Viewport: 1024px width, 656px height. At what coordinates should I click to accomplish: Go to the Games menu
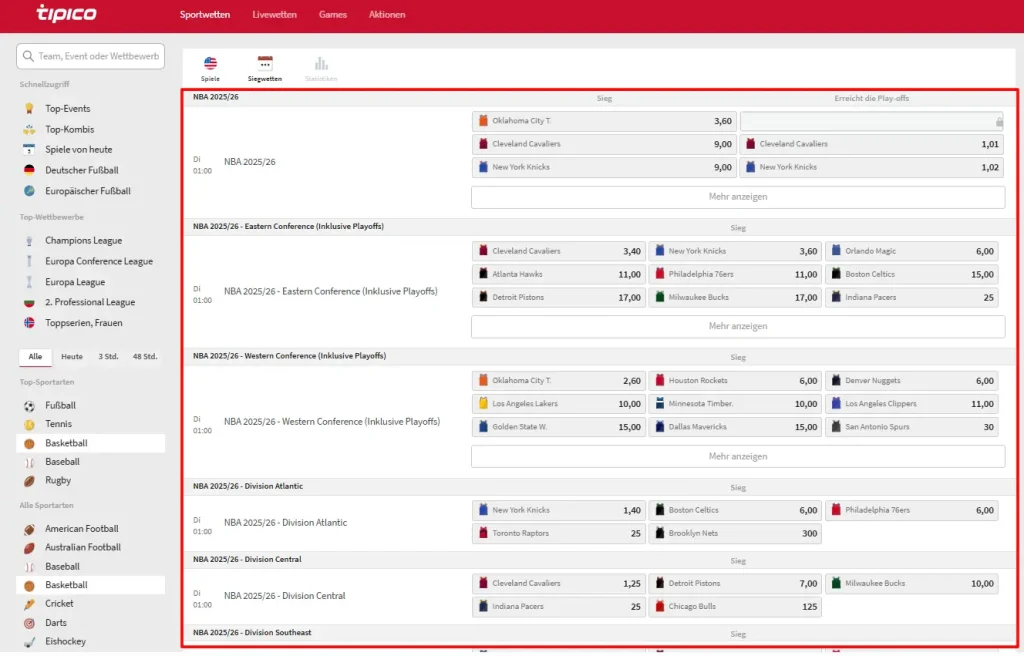click(x=332, y=14)
